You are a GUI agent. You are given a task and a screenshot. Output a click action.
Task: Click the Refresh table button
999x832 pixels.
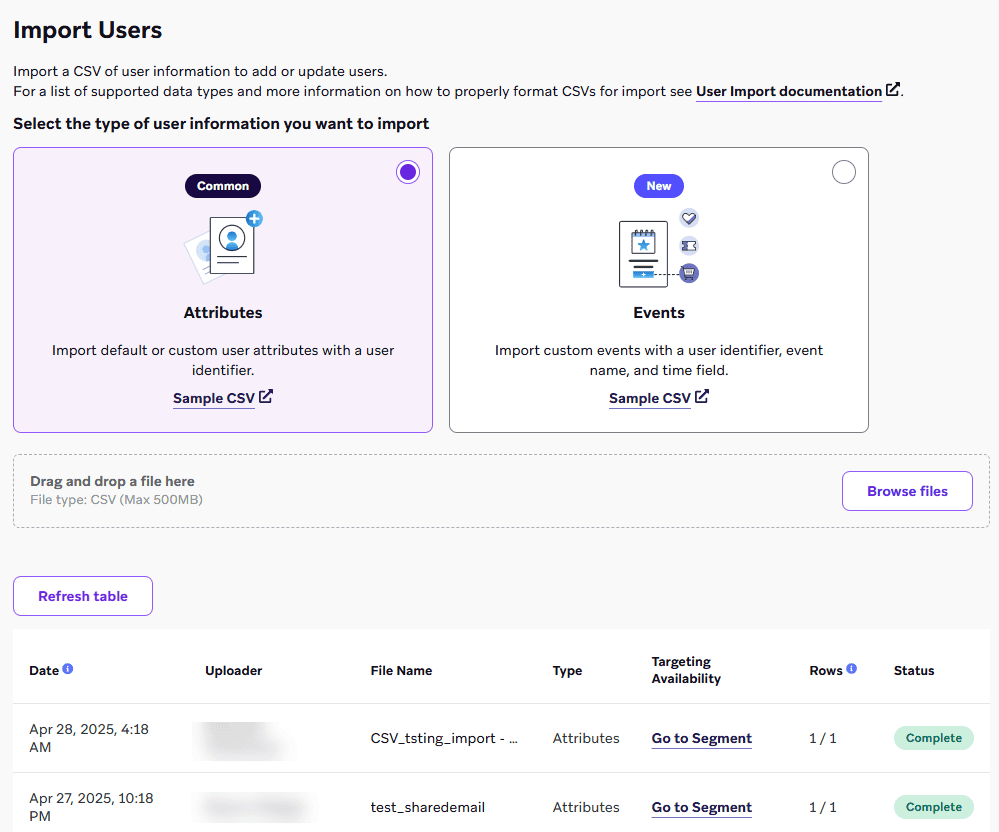pyautogui.click(x=83, y=596)
